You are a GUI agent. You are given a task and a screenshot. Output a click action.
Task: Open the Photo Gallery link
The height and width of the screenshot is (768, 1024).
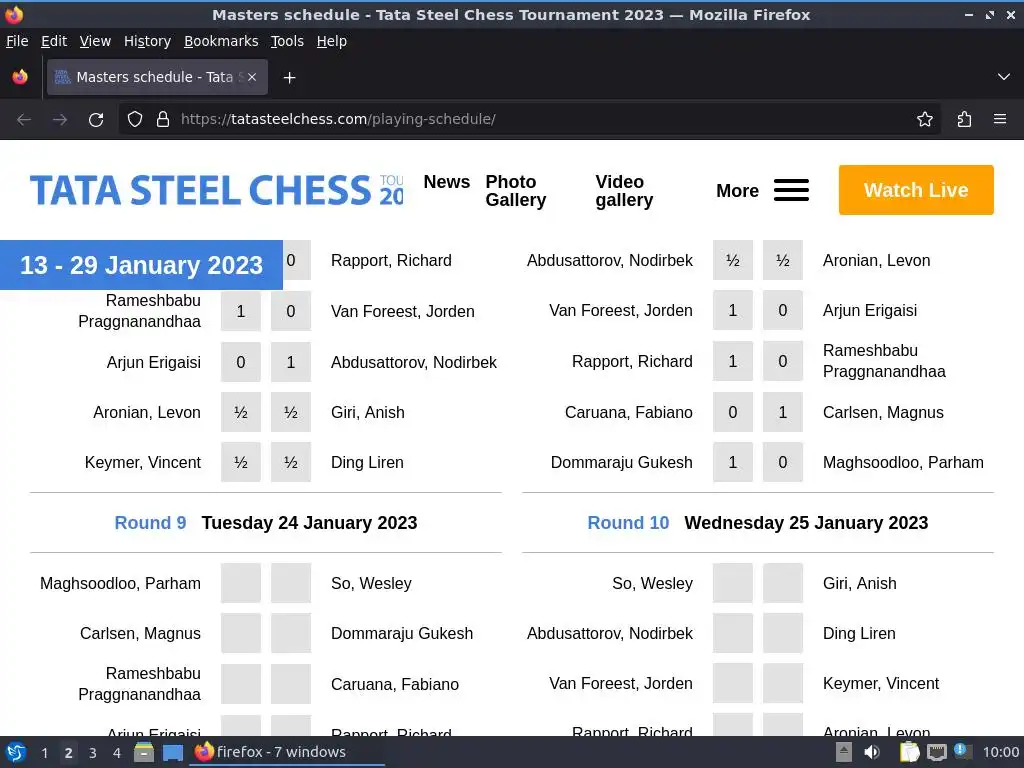click(515, 191)
